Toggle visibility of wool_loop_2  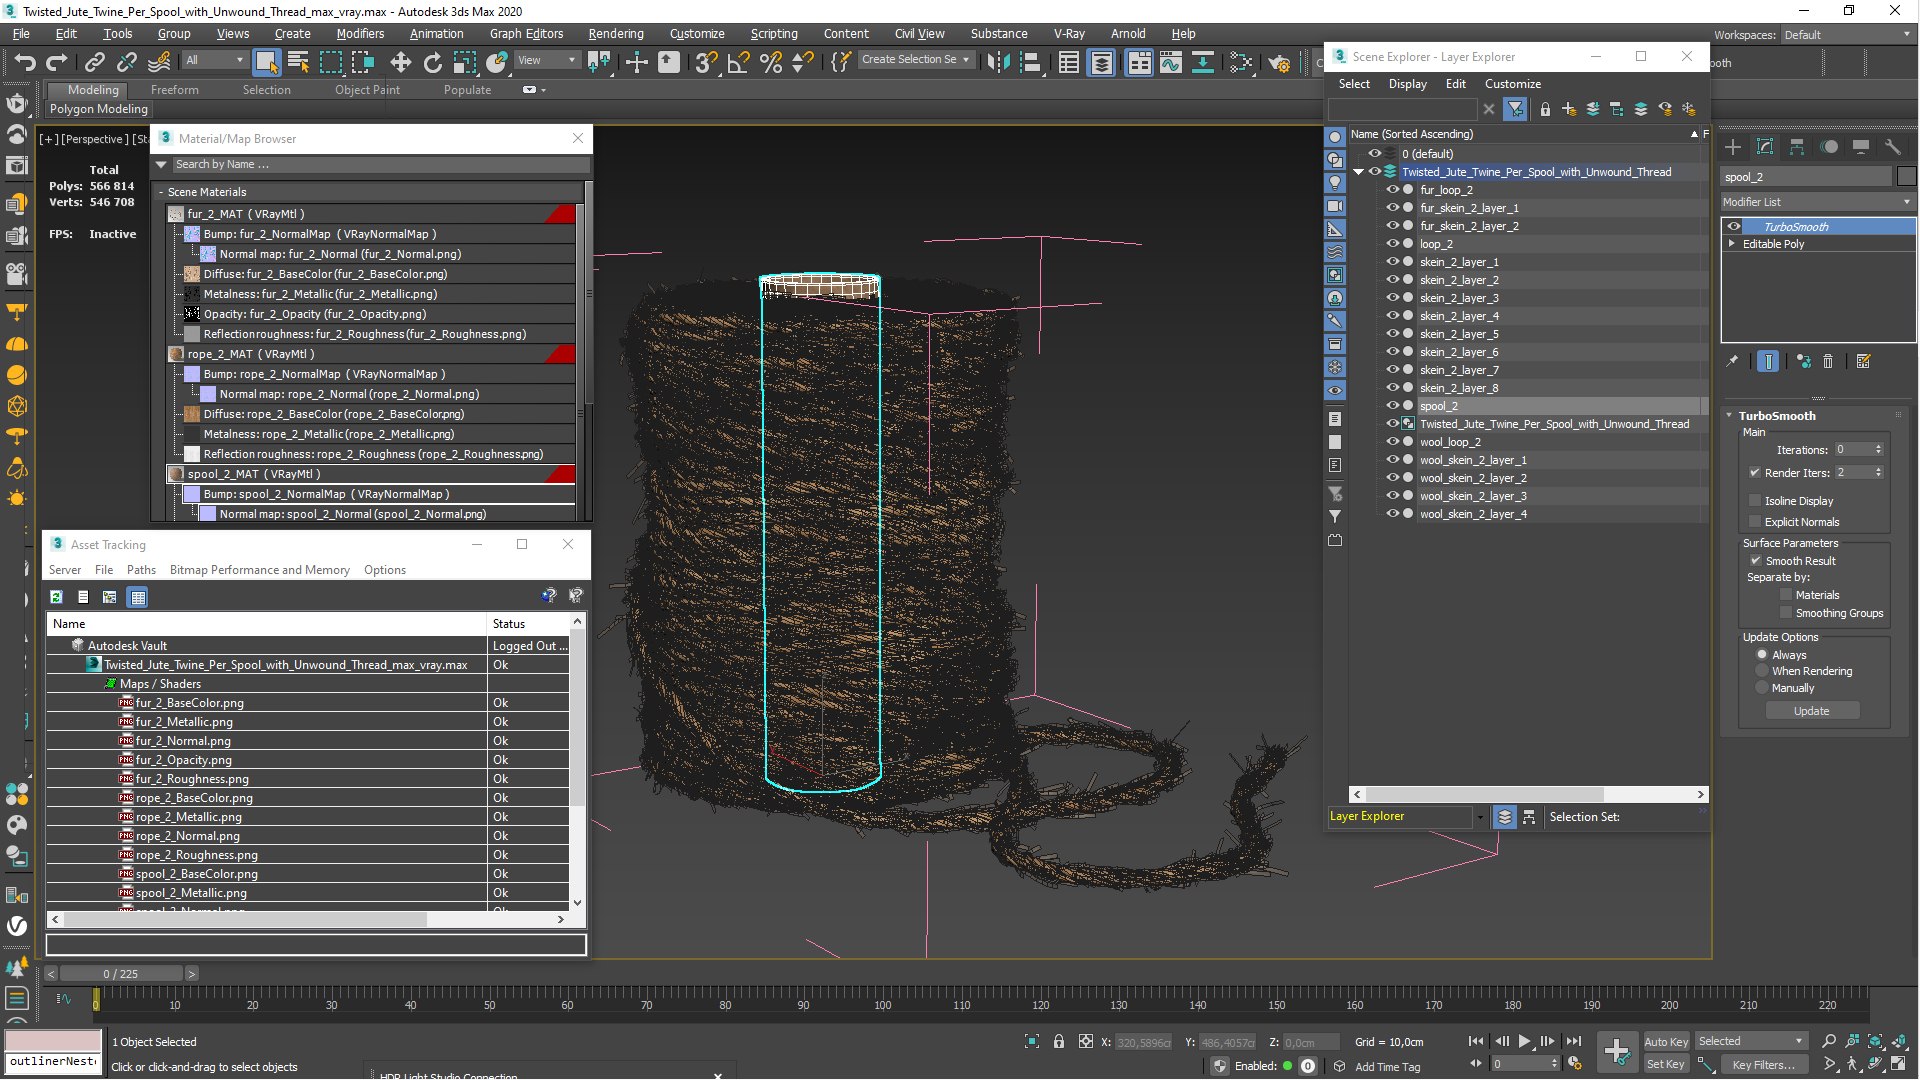pos(1392,442)
